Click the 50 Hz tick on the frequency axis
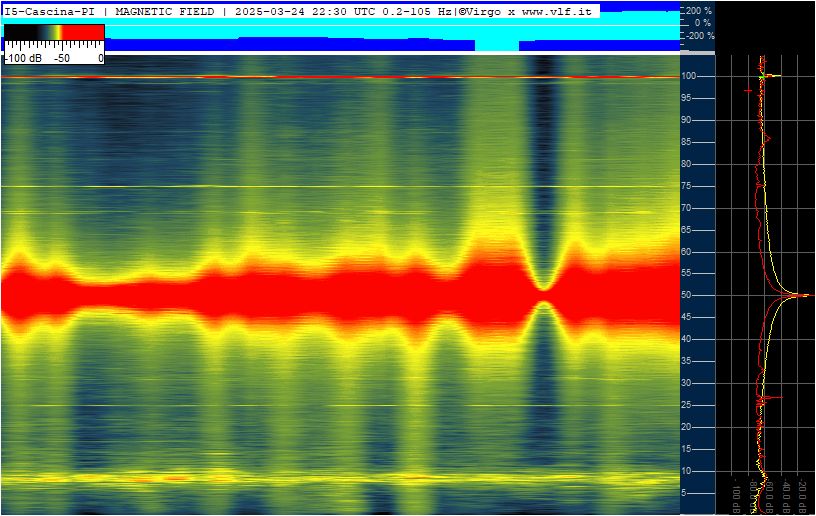The width and height of the screenshot is (816, 516). click(686, 295)
